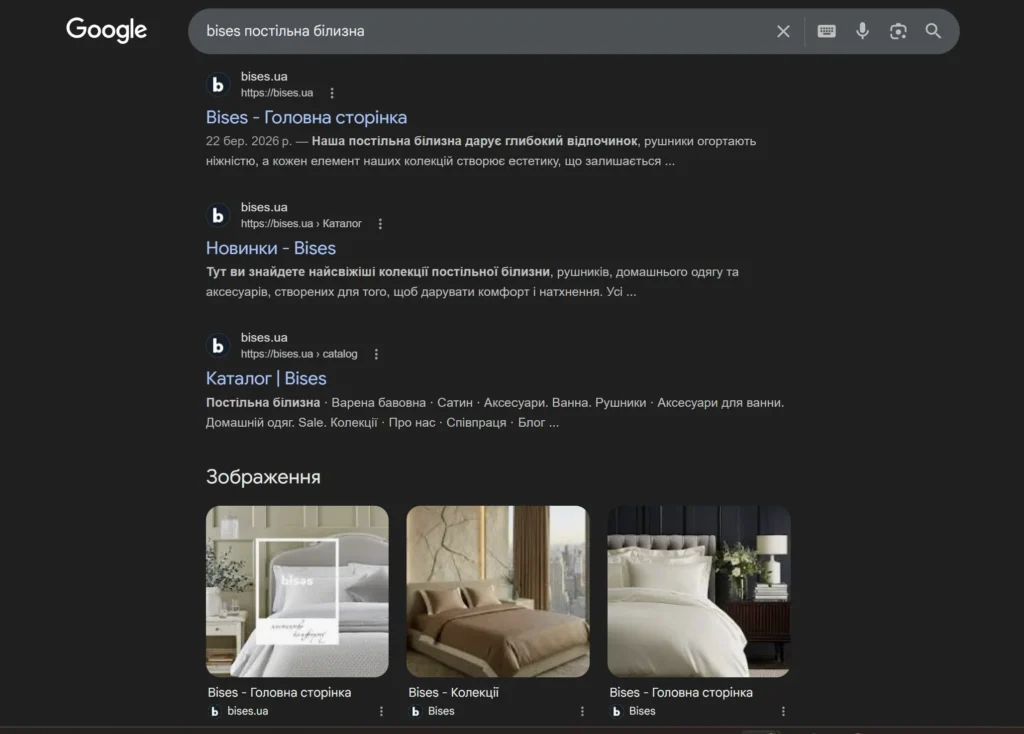This screenshot has width=1024, height=734.
Task: Click the magnifying glass search icon
Action: tap(933, 31)
